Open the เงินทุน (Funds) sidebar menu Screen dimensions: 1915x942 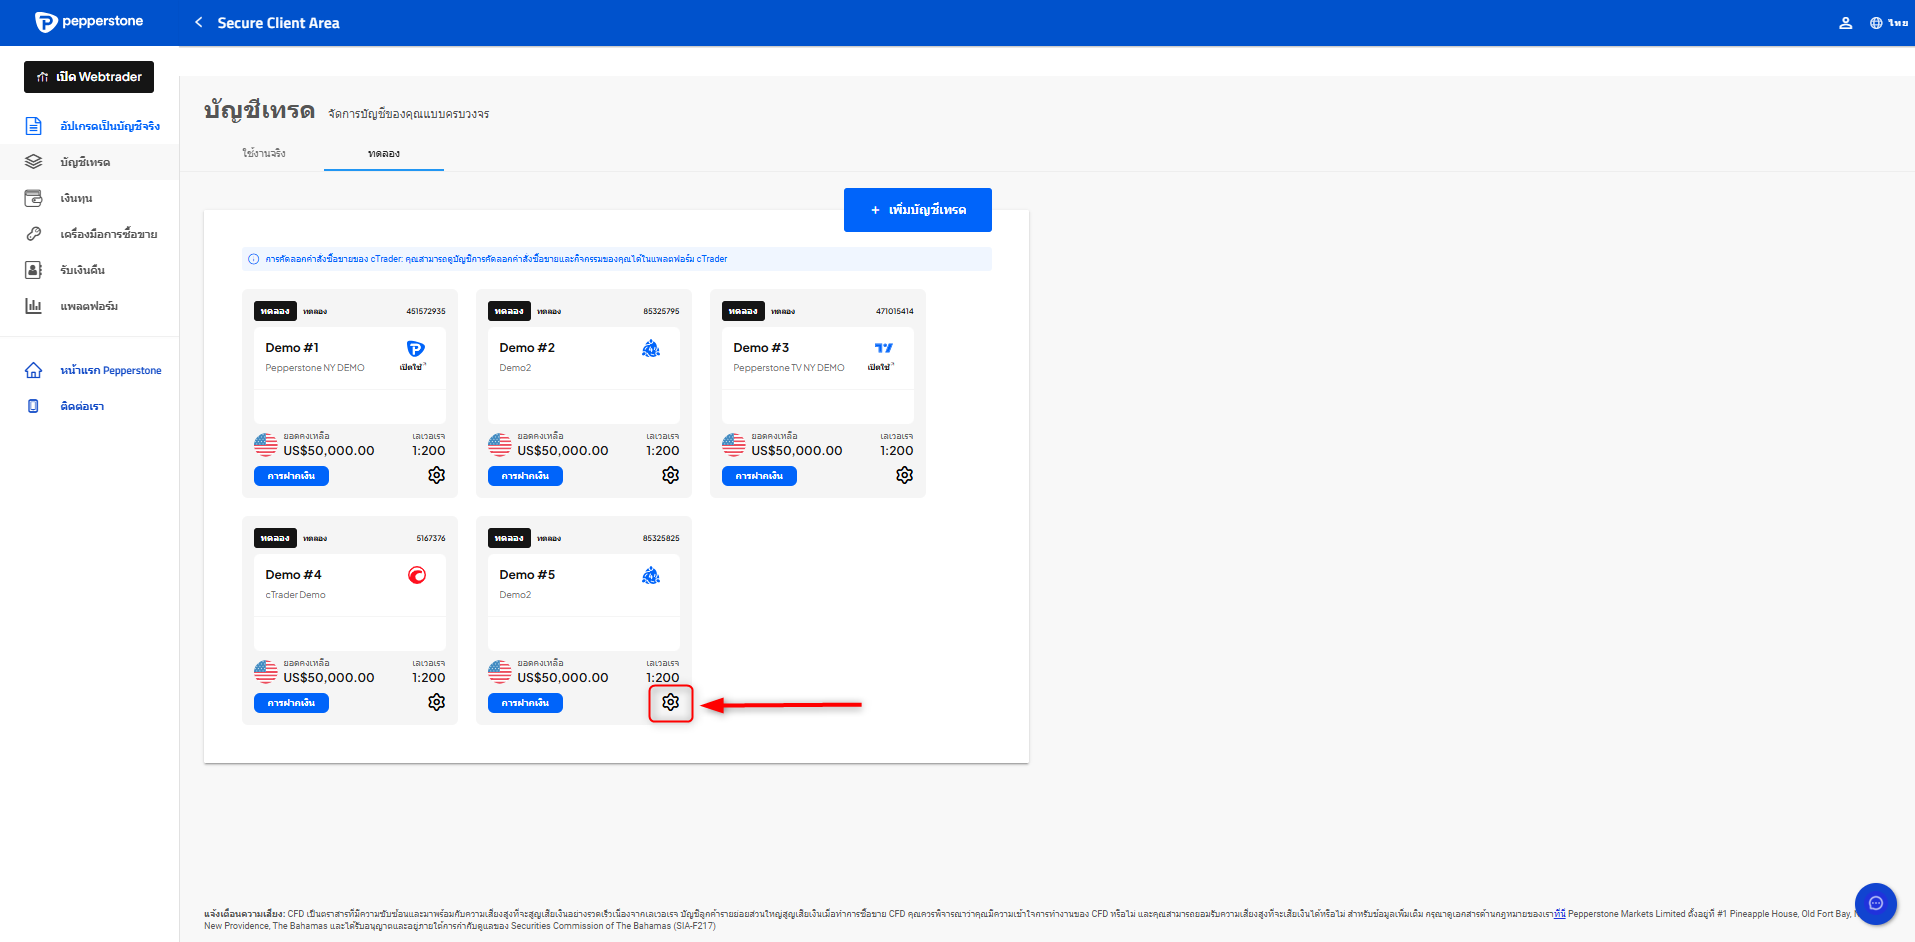pos(76,199)
